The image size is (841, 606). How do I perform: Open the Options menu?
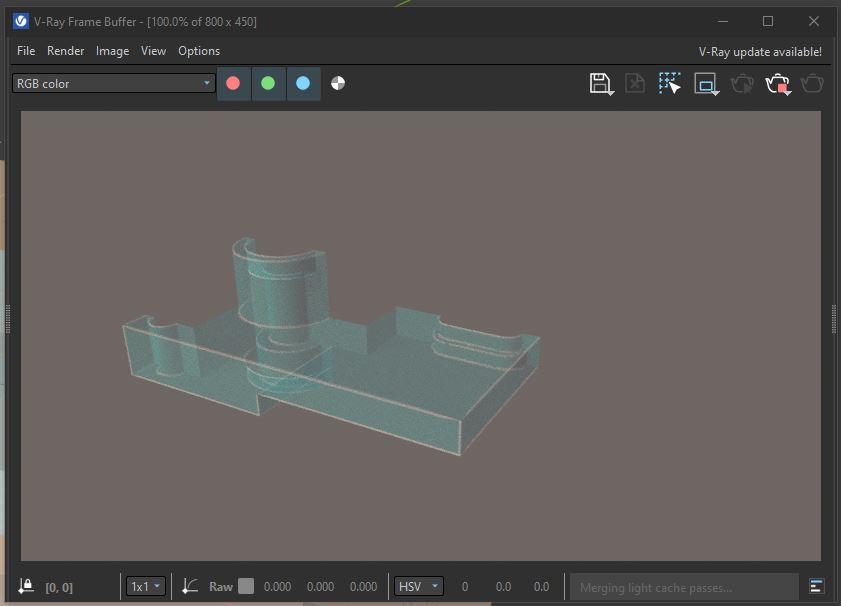[199, 51]
